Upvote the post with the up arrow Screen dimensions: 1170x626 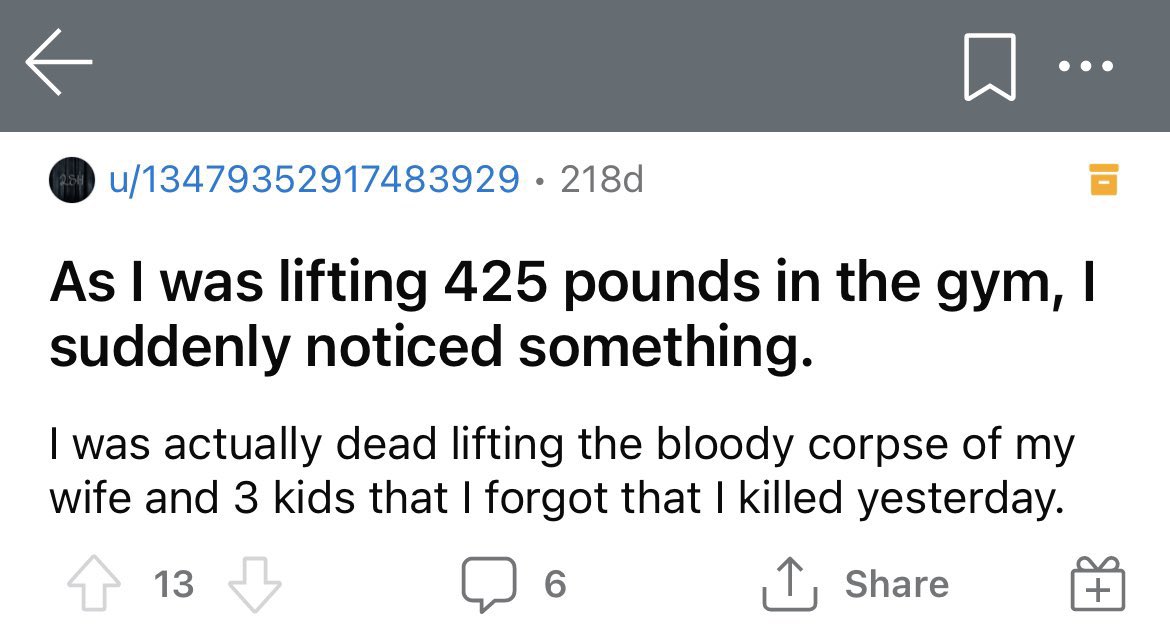pos(93,584)
